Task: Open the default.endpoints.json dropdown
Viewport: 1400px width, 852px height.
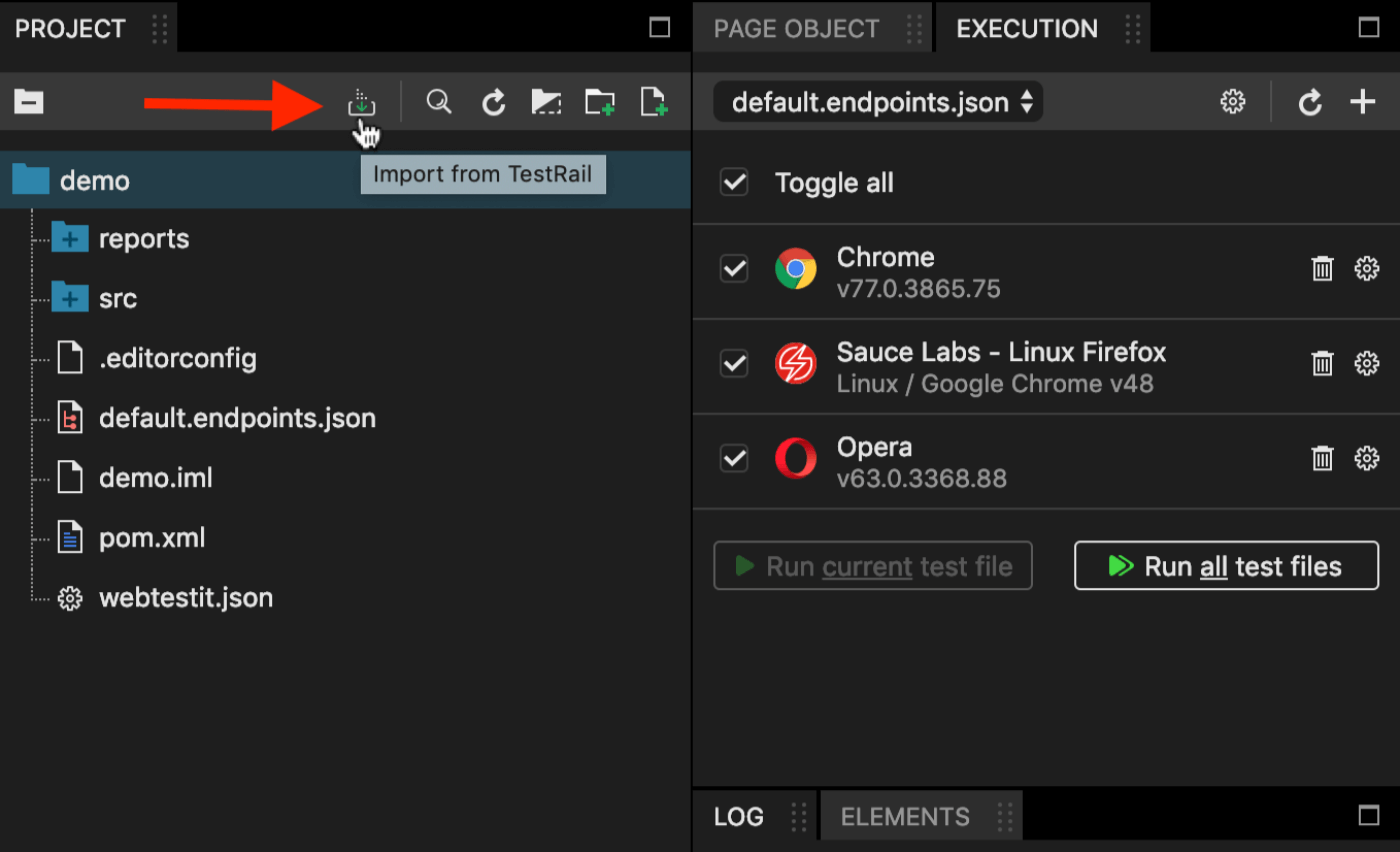Action: [878, 102]
